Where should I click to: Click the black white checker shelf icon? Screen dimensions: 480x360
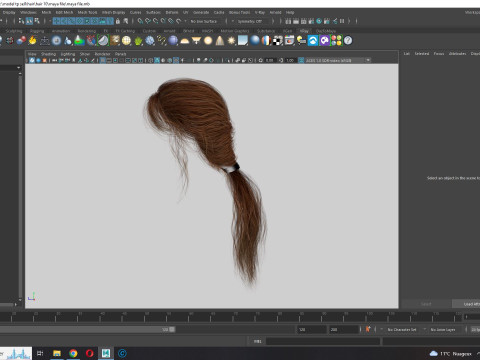coord(278,41)
